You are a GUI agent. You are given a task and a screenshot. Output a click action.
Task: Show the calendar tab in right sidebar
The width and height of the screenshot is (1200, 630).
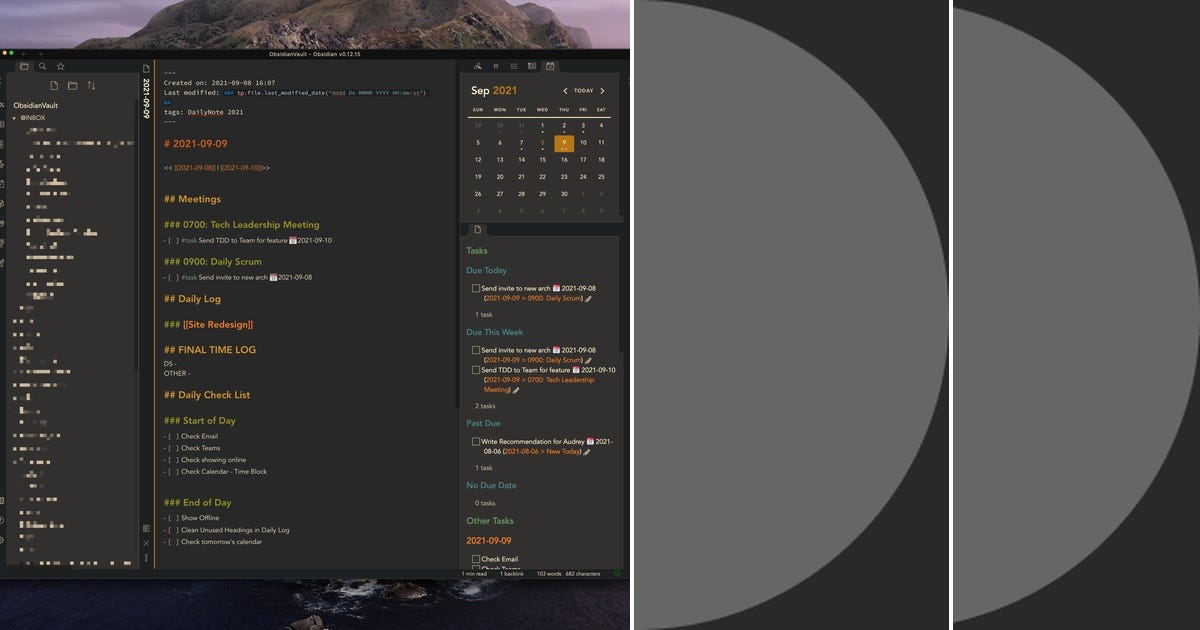click(550, 66)
